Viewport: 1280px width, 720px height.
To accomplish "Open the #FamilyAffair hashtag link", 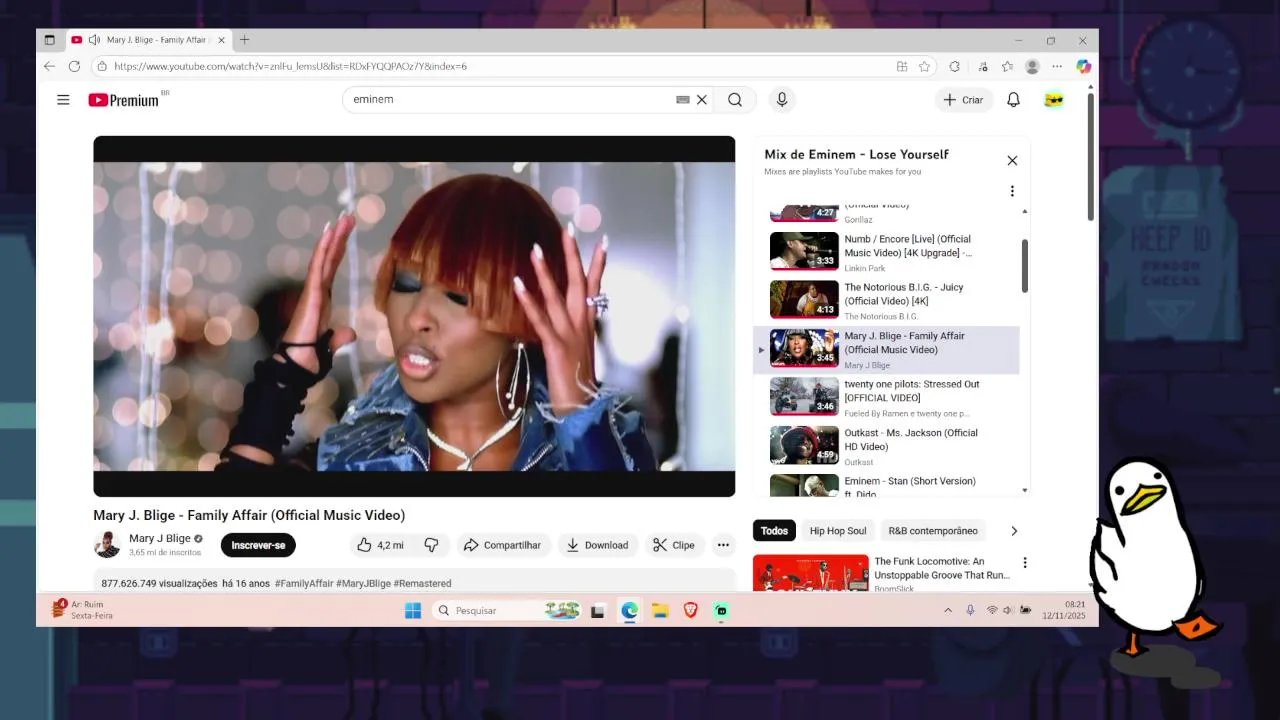I will 304,584.
